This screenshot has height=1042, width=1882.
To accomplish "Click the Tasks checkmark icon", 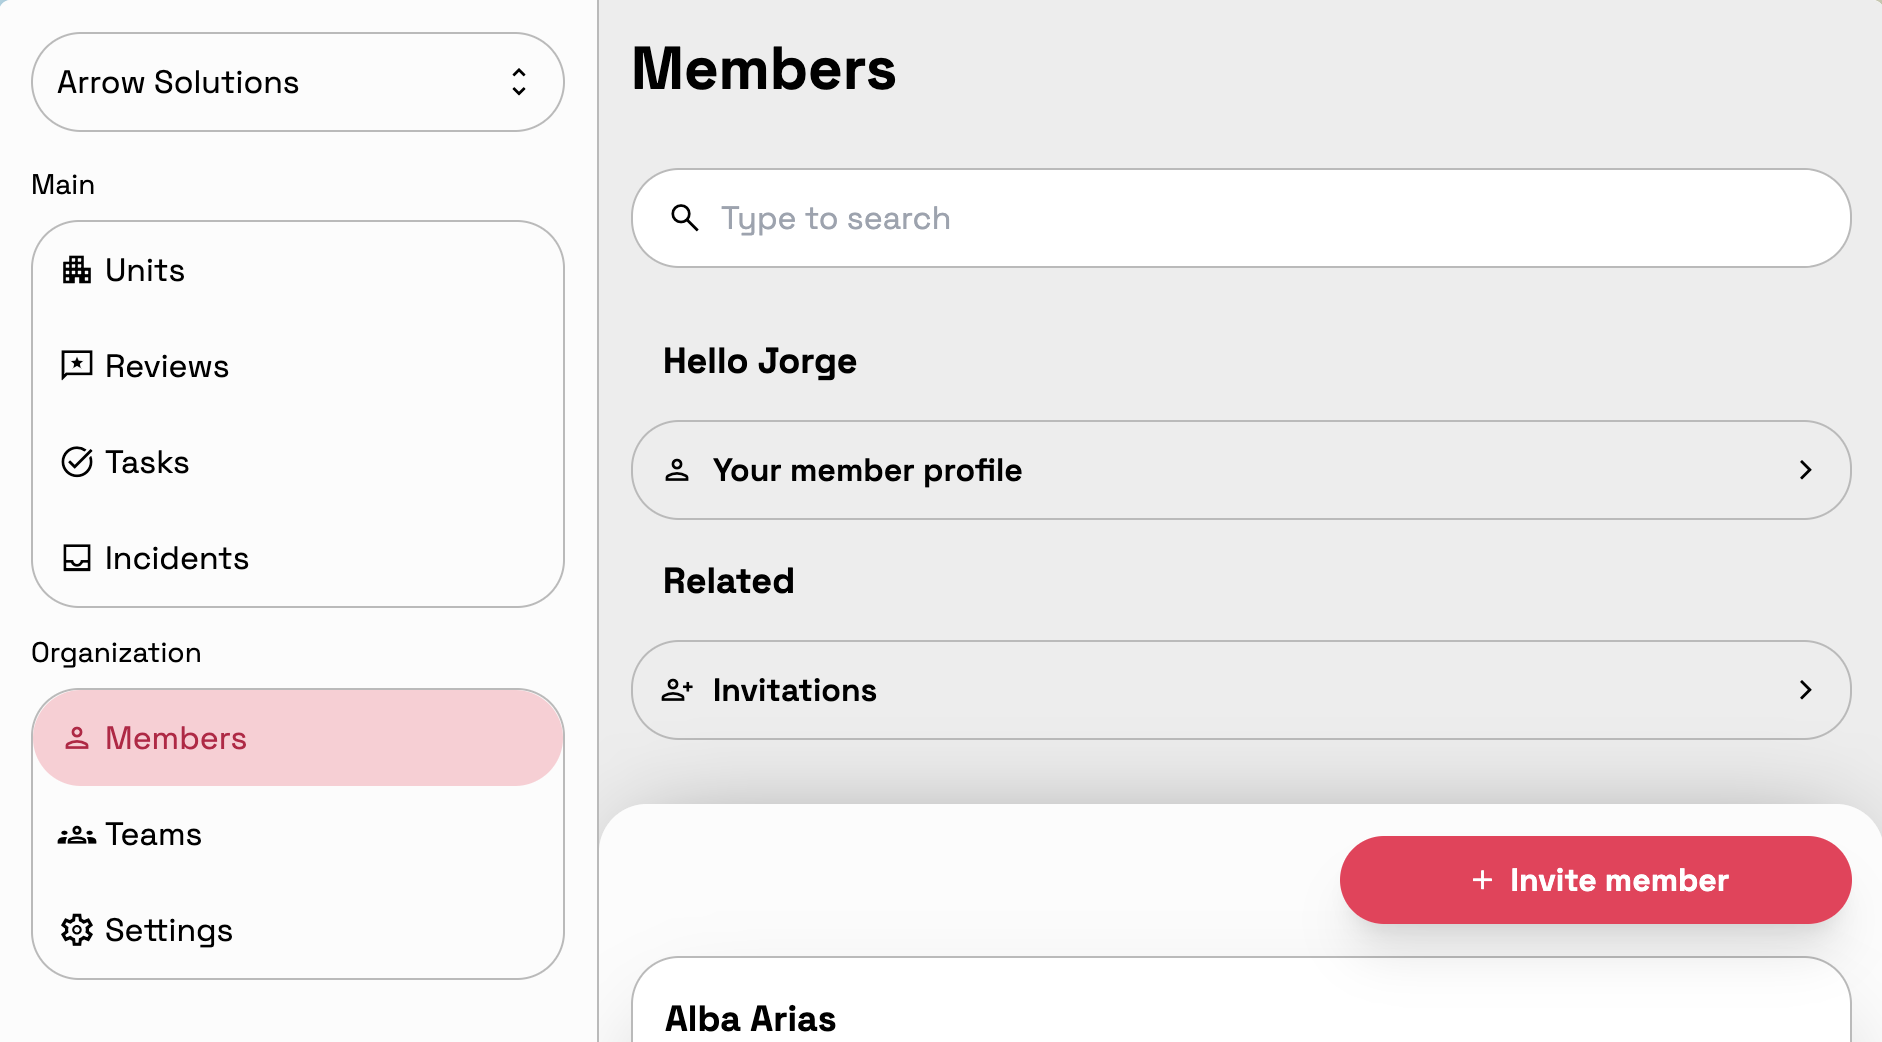I will pos(77,462).
